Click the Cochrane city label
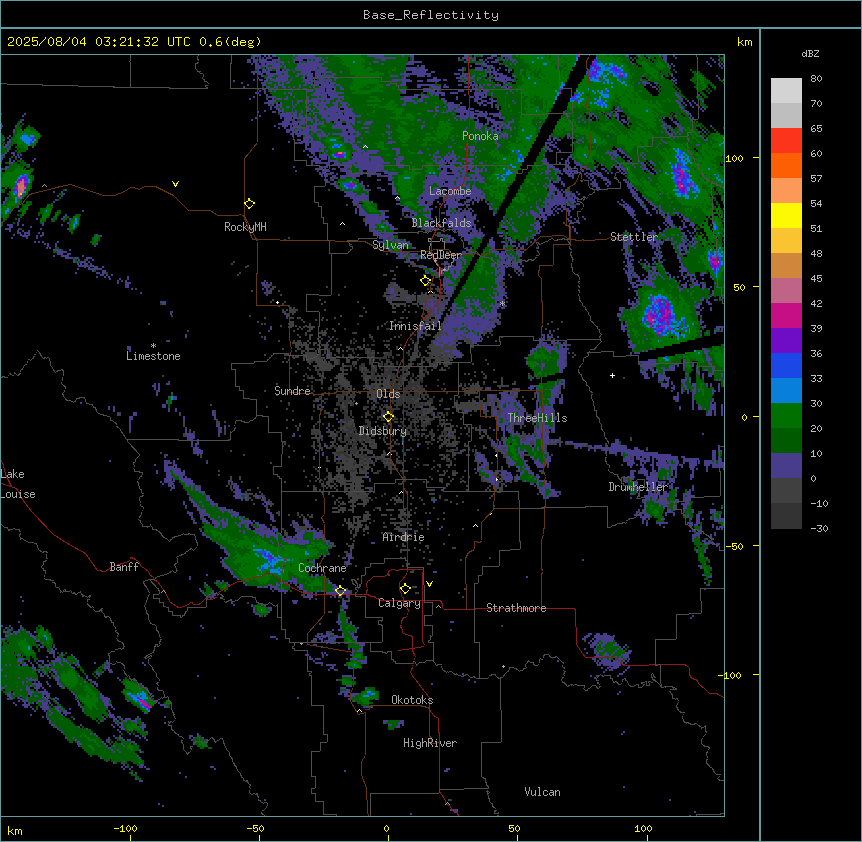The height and width of the screenshot is (842, 862). click(322, 568)
